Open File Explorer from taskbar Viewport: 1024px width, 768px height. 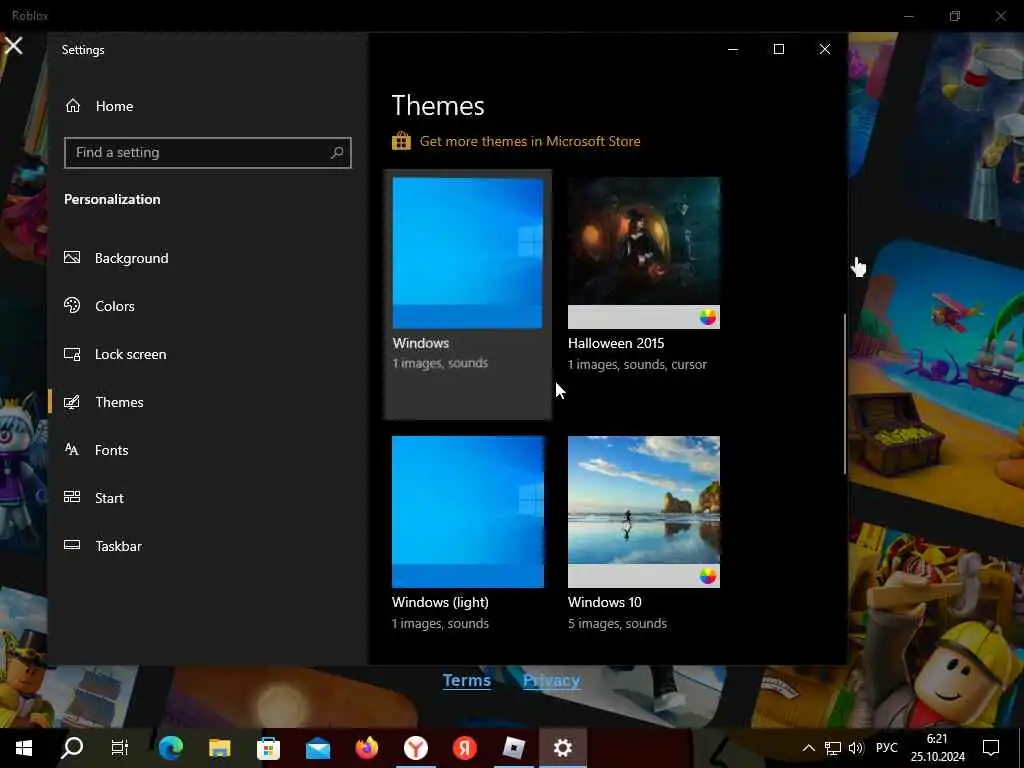click(x=219, y=748)
